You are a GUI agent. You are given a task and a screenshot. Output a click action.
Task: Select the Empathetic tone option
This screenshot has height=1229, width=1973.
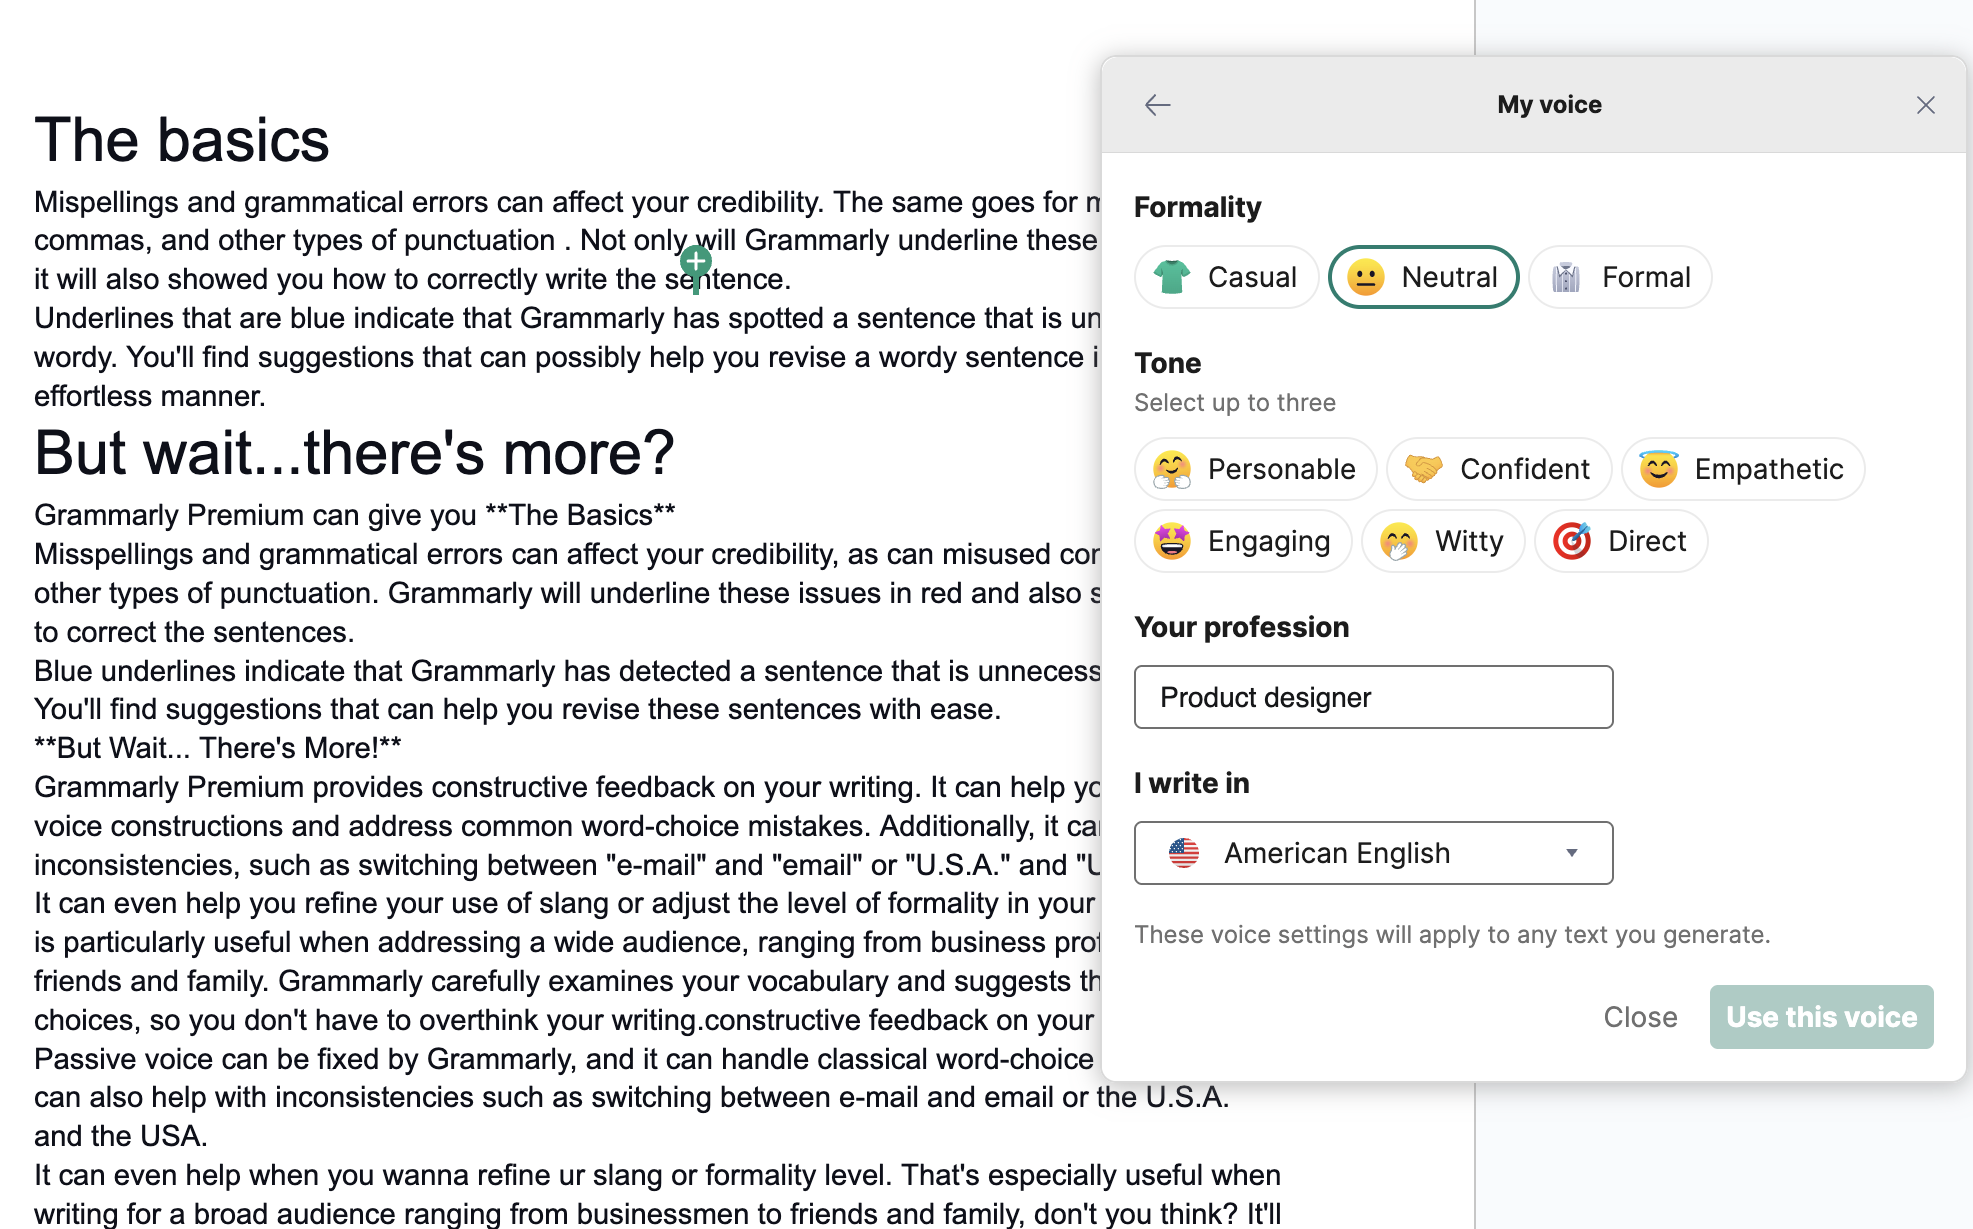coord(1742,469)
